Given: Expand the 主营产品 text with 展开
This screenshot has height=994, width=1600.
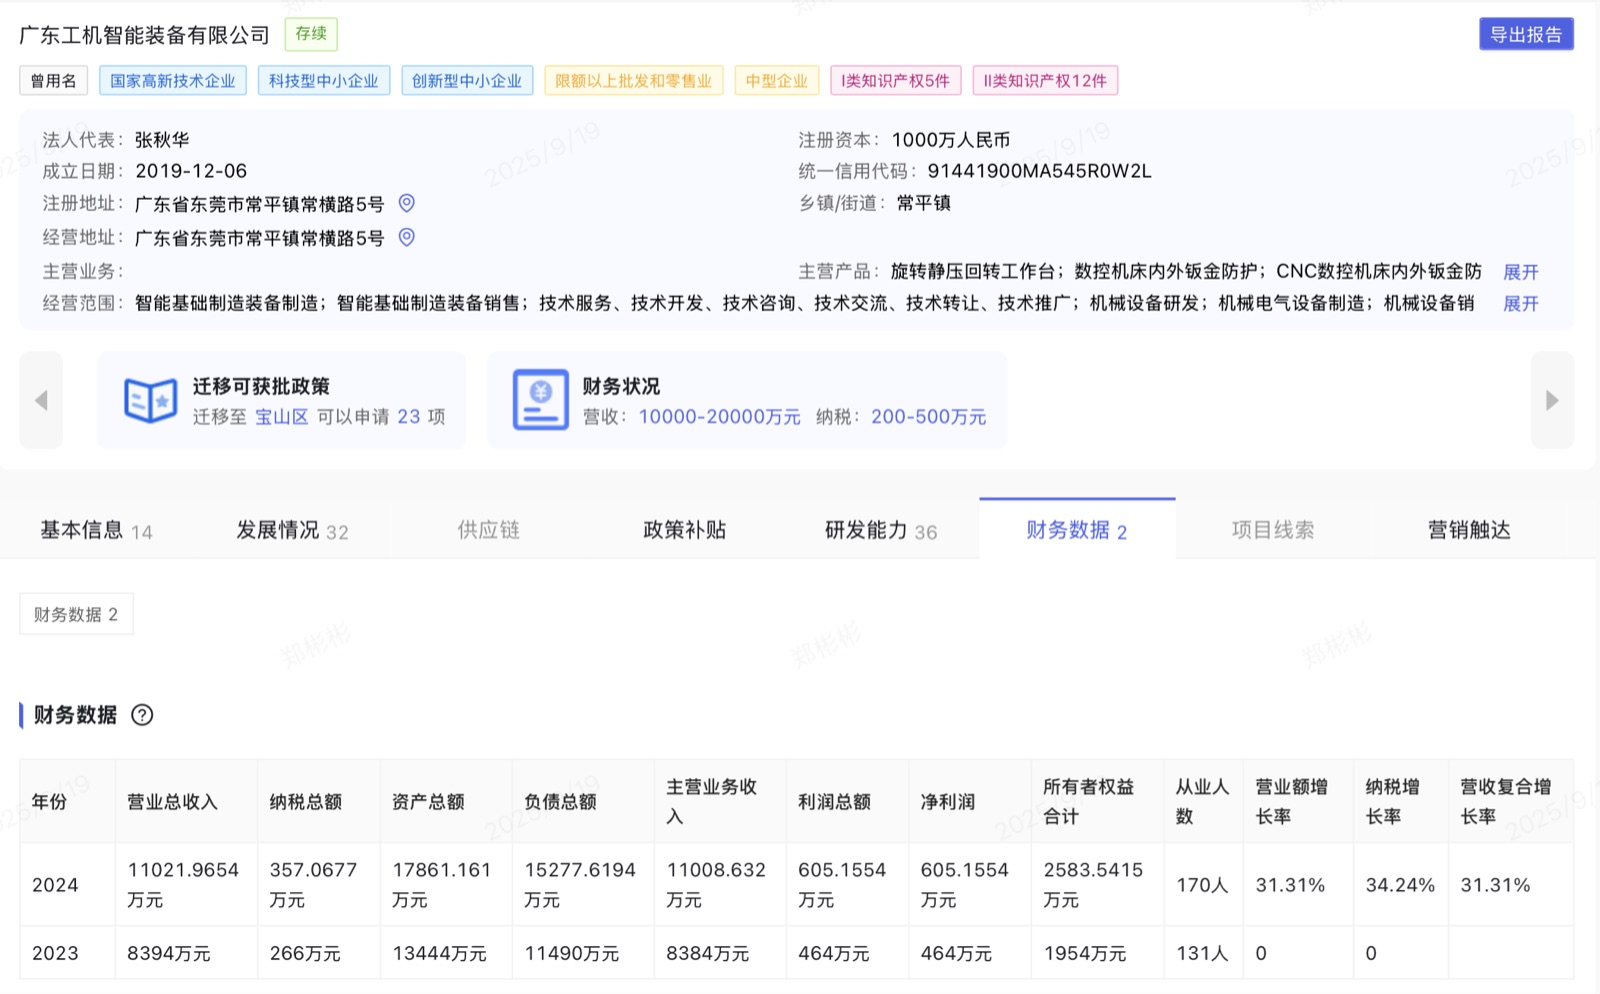Looking at the screenshot, I should [1520, 272].
